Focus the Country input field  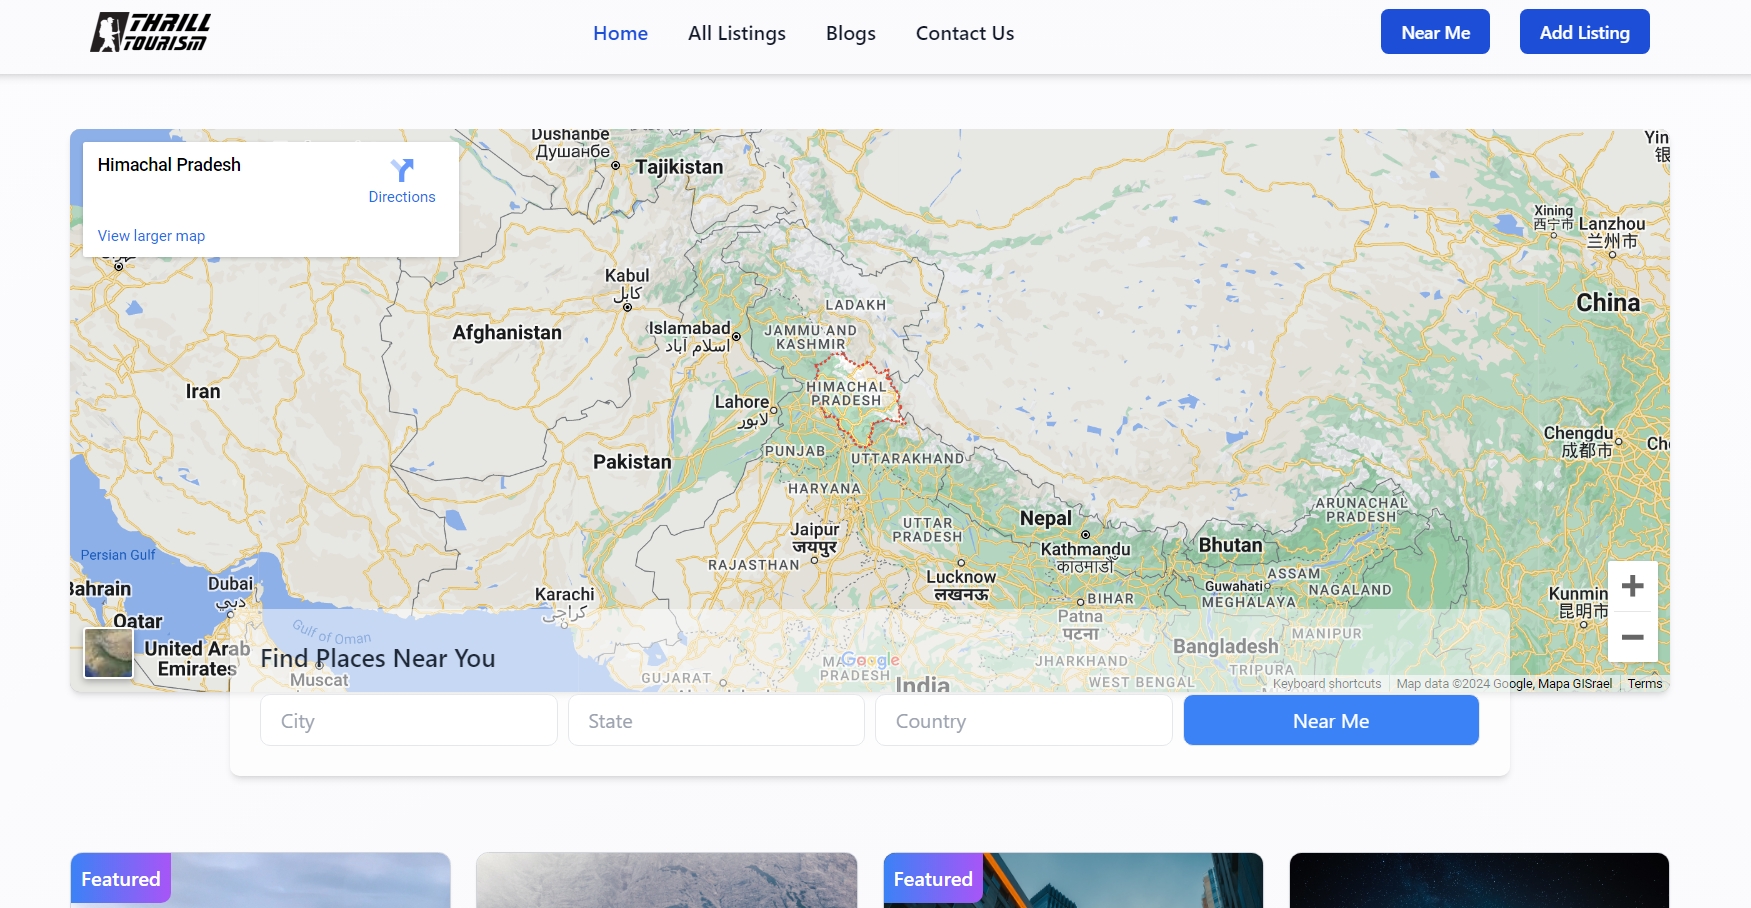(1024, 721)
